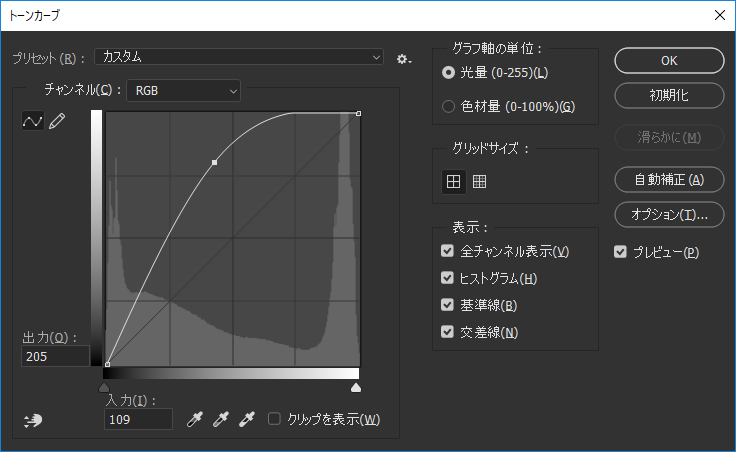Open the preset options gear menu
The width and height of the screenshot is (736, 452).
[x=403, y=59]
